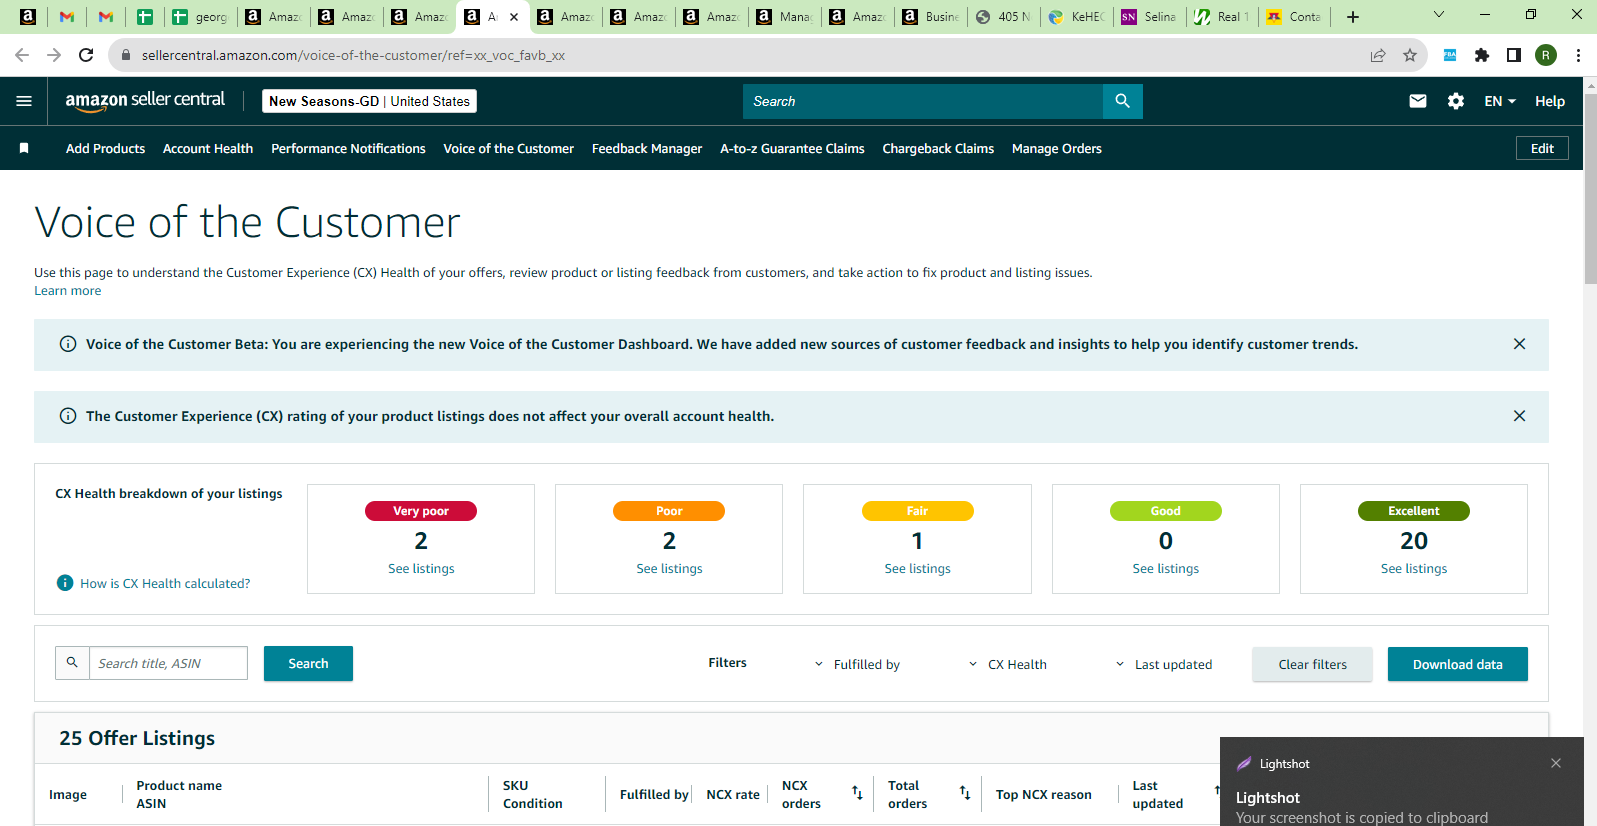This screenshot has width=1597, height=826.
Task: Bookmark this page with the star icon
Action: (1410, 55)
